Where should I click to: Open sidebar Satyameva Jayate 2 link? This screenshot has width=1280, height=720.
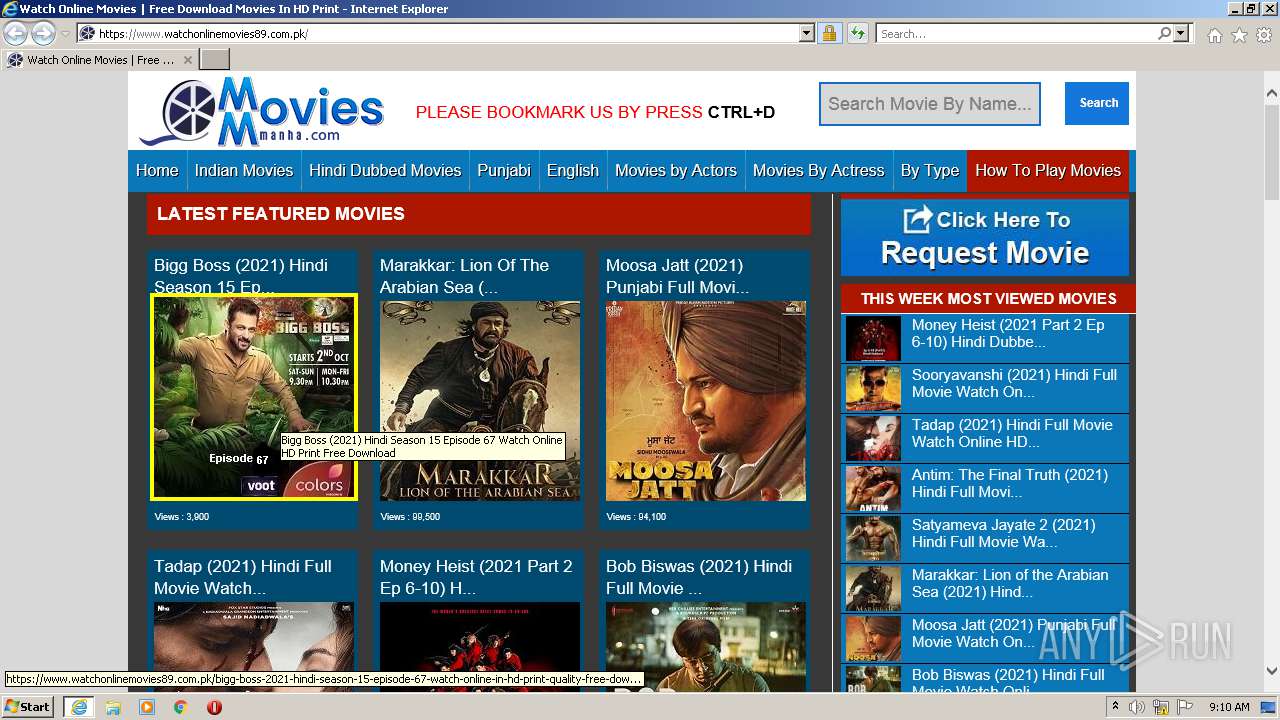pyautogui.click(x=1003, y=533)
